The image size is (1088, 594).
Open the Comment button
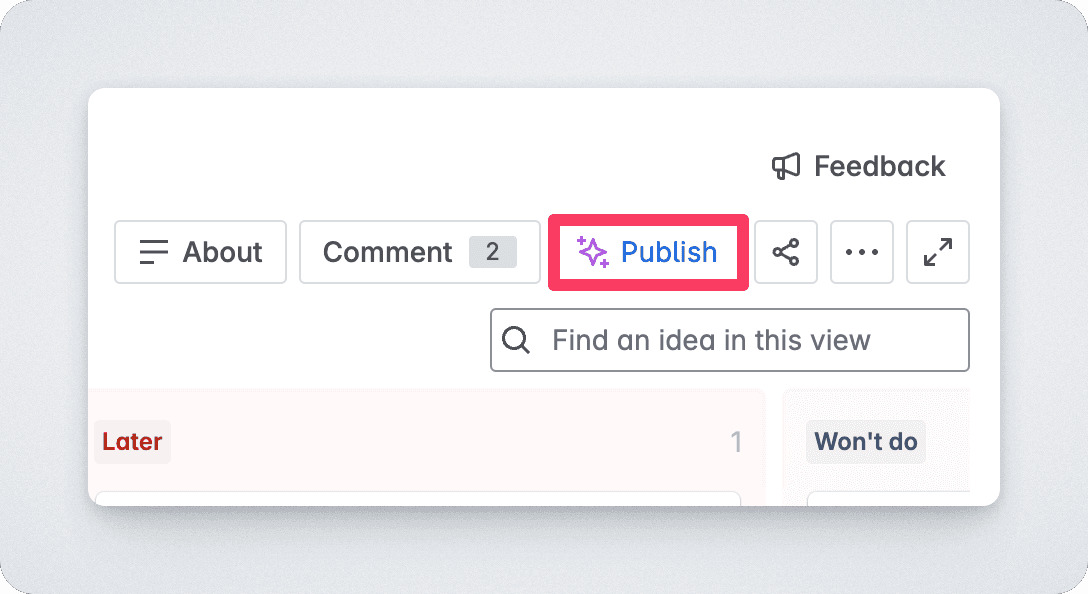point(420,252)
